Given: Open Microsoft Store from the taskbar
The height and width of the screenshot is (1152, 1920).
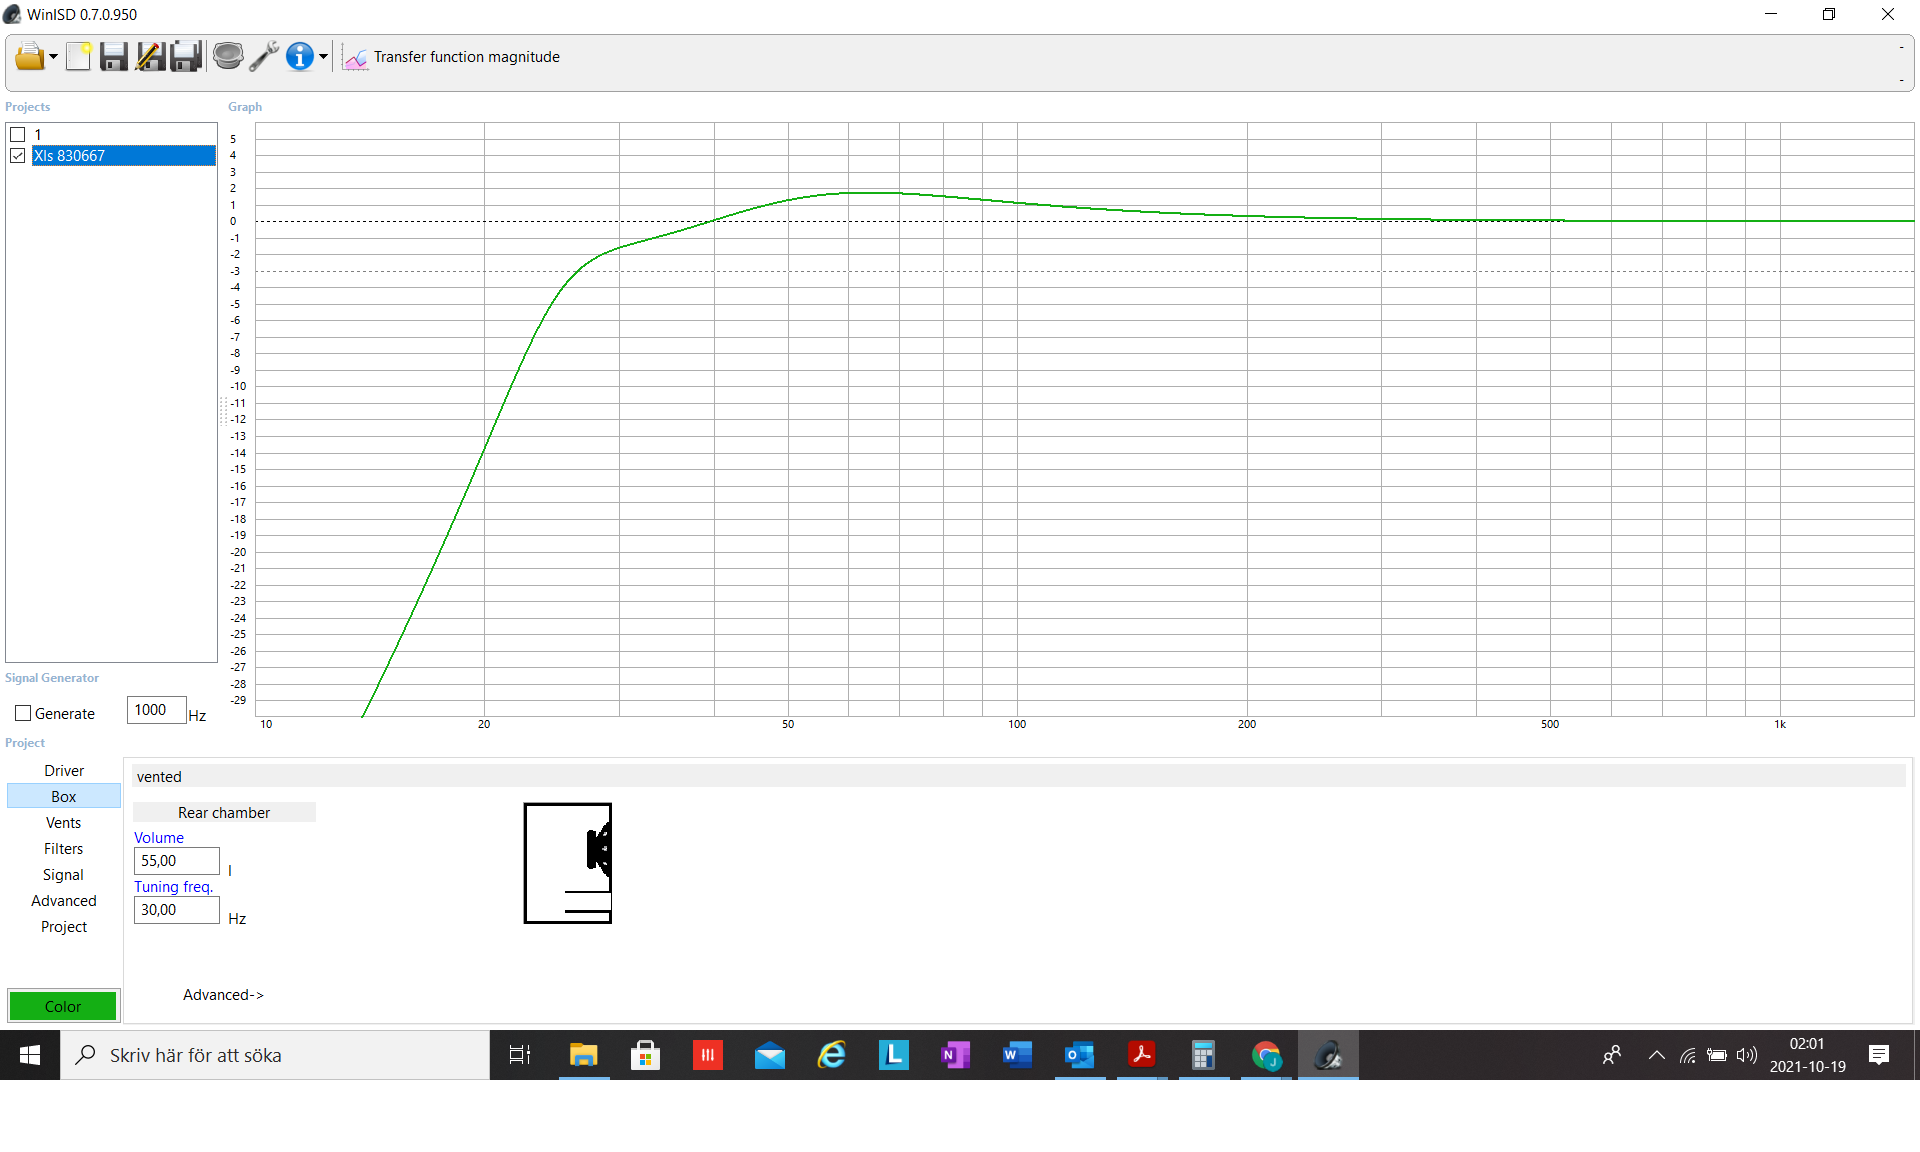Looking at the screenshot, I should (x=645, y=1055).
